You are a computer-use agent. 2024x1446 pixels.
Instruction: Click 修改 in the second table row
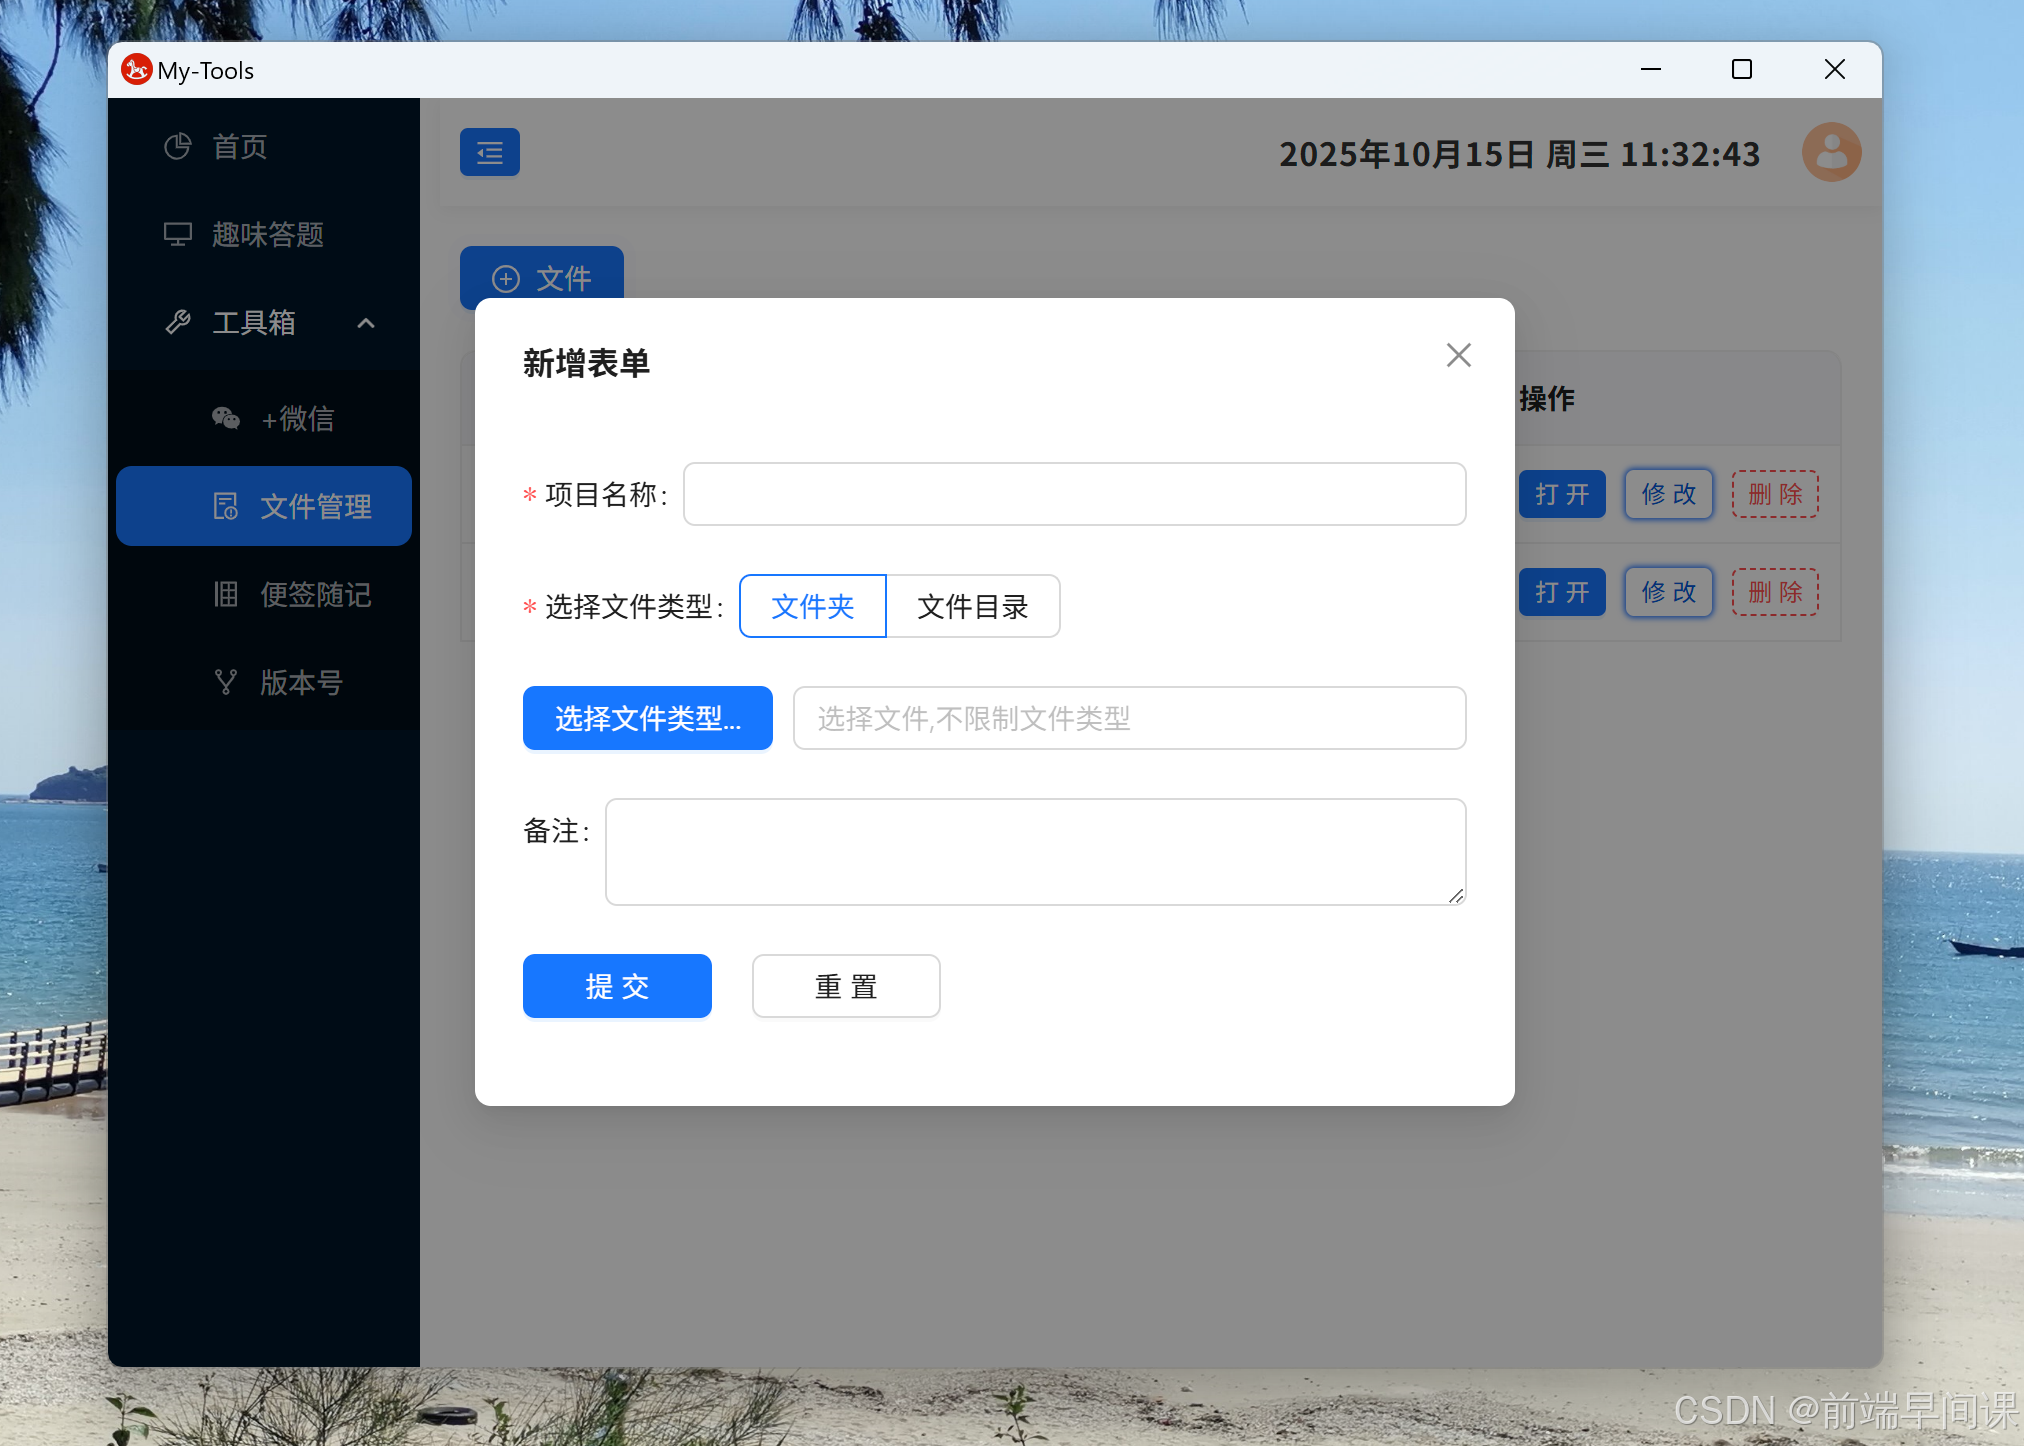[x=1669, y=592]
